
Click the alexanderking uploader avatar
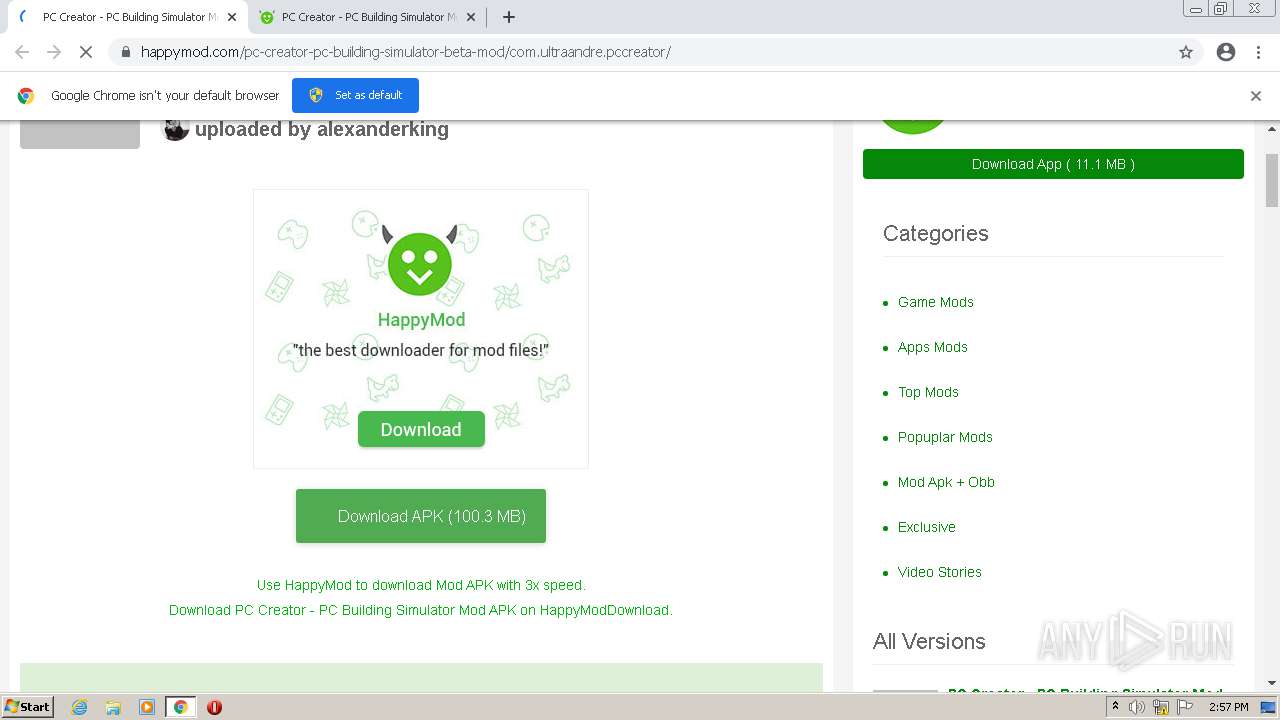(x=175, y=129)
